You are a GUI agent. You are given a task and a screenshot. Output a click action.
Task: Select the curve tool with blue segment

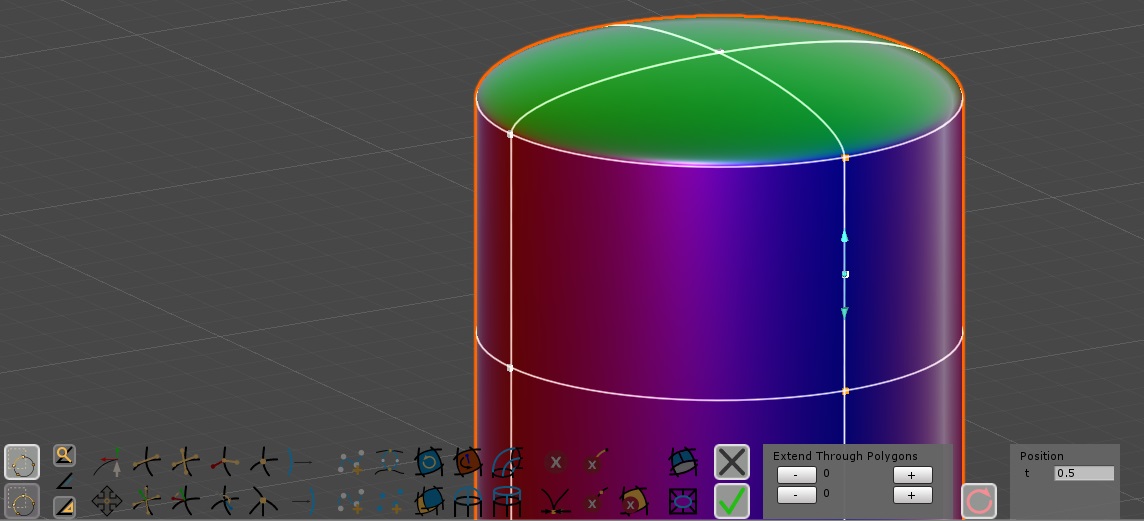pyautogui.click(x=225, y=501)
